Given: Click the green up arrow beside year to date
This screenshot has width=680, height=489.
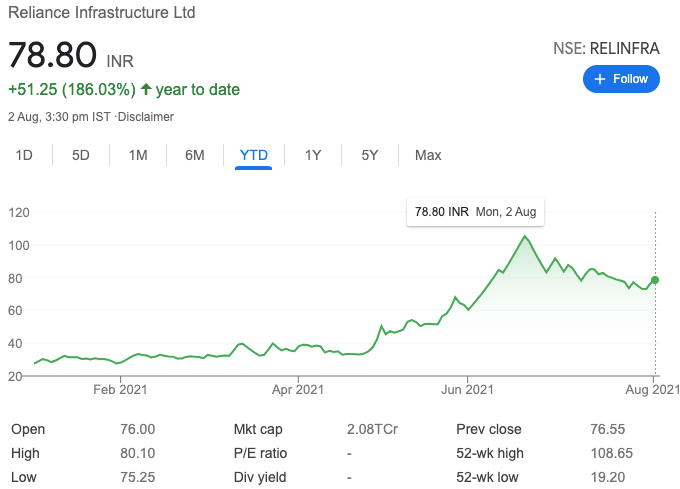Looking at the screenshot, I should pyautogui.click(x=146, y=90).
